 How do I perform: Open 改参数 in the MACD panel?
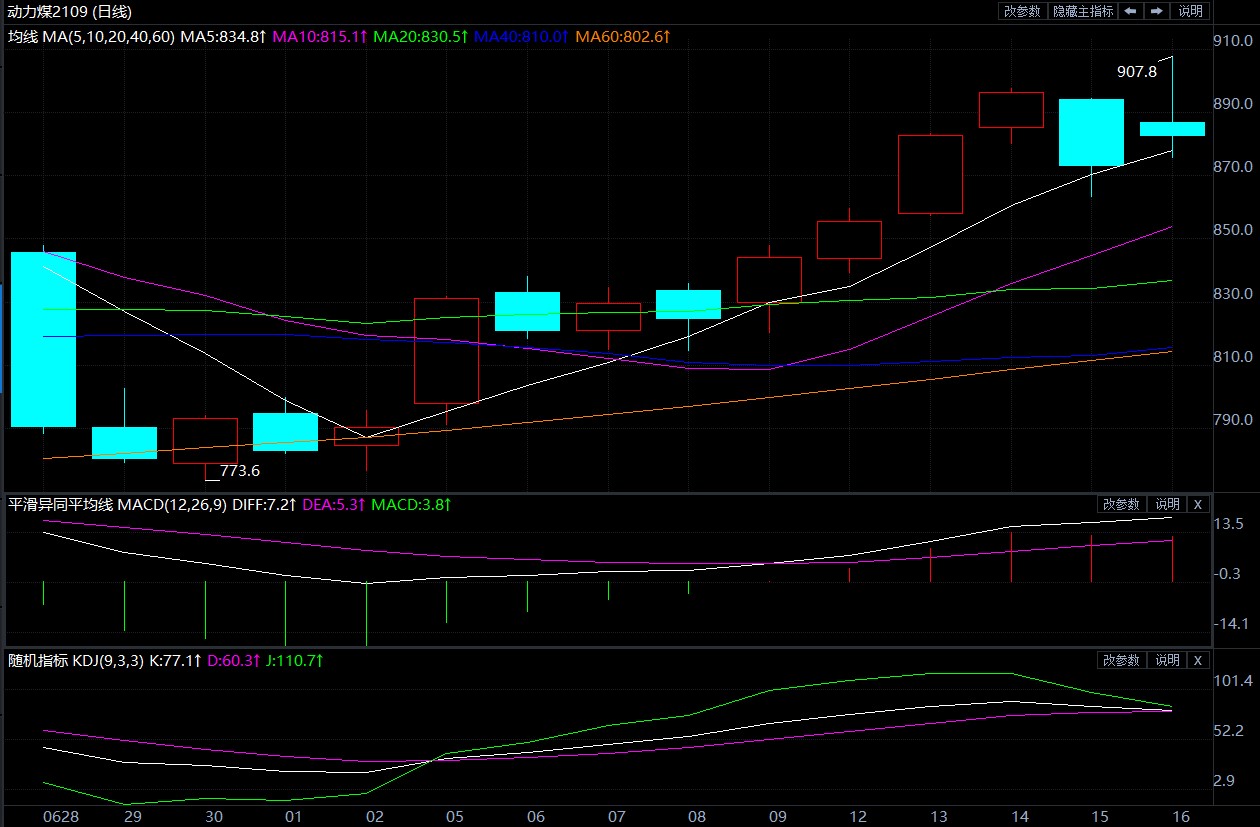click(x=1121, y=504)
